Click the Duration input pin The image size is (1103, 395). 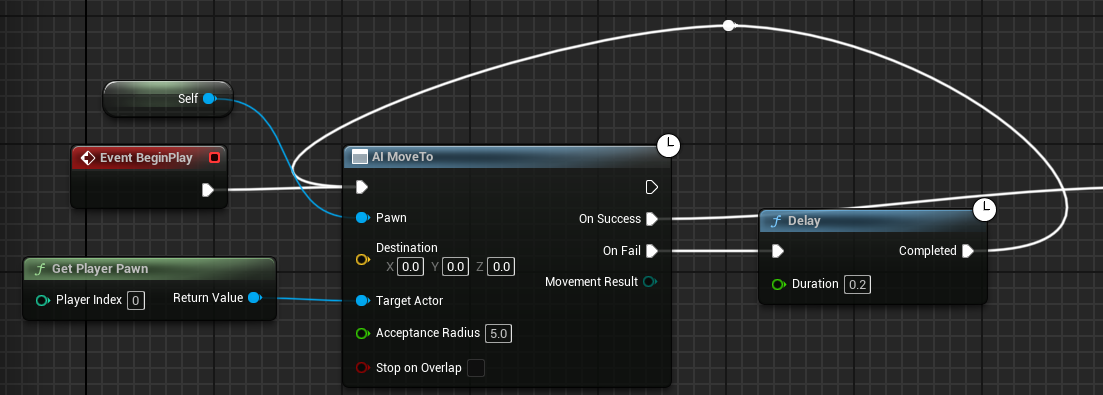tap(778, 285)
